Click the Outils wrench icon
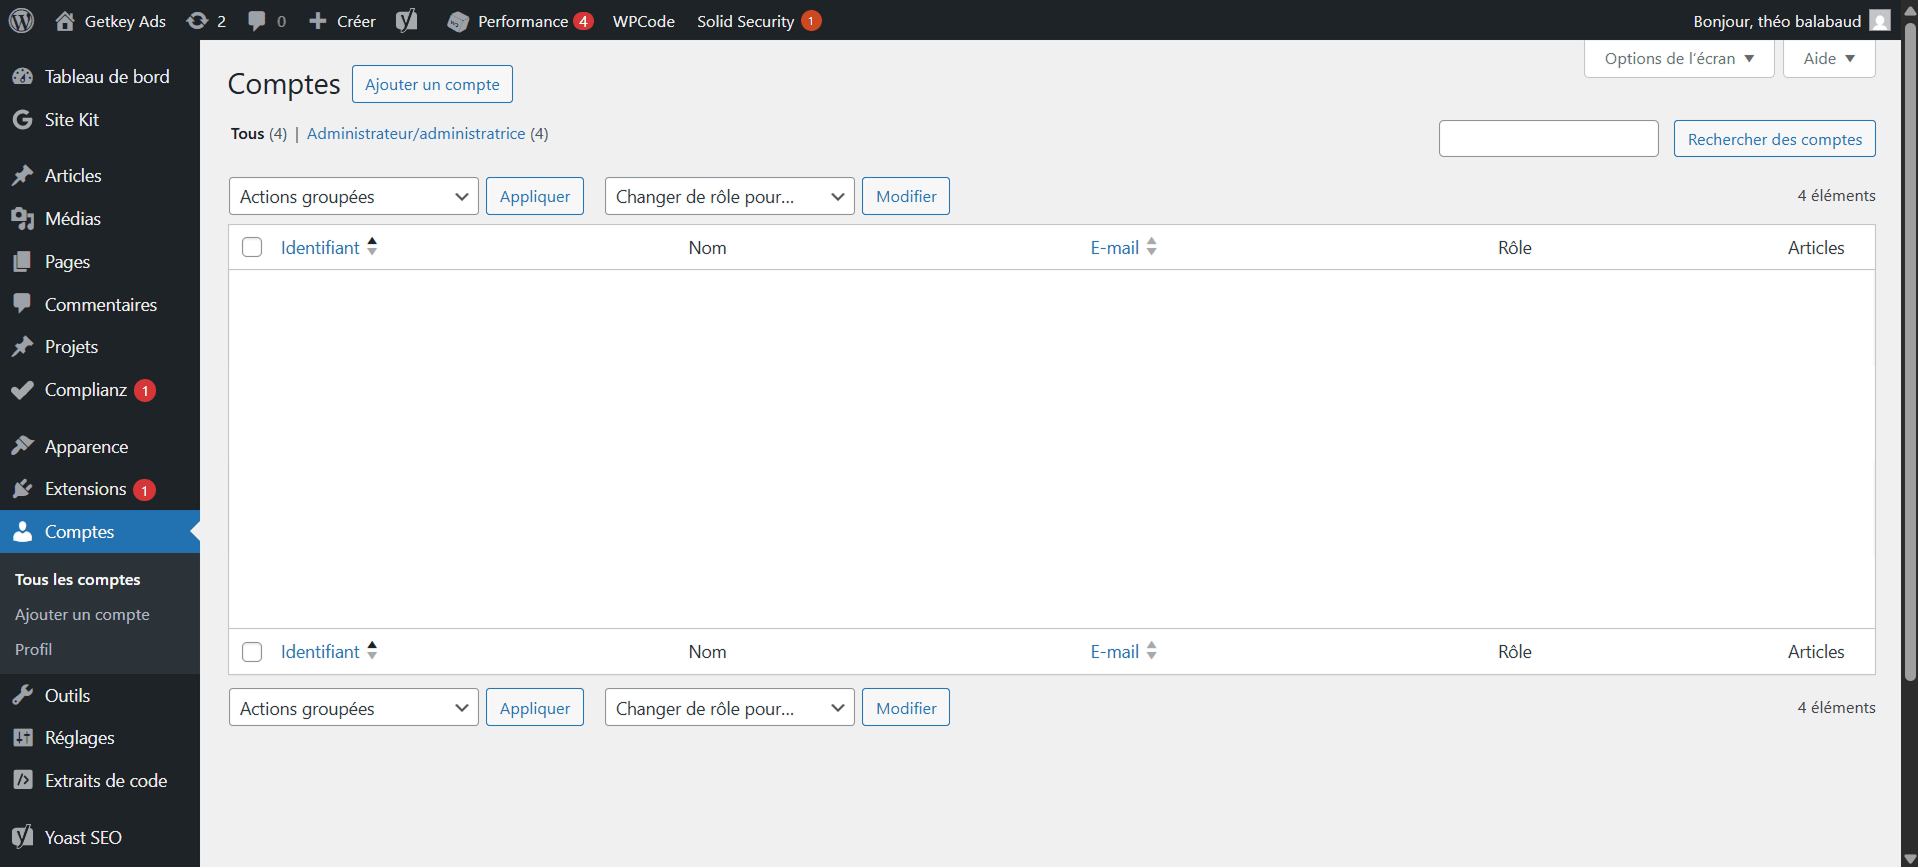1918x867 pixels. click(22, 695)
